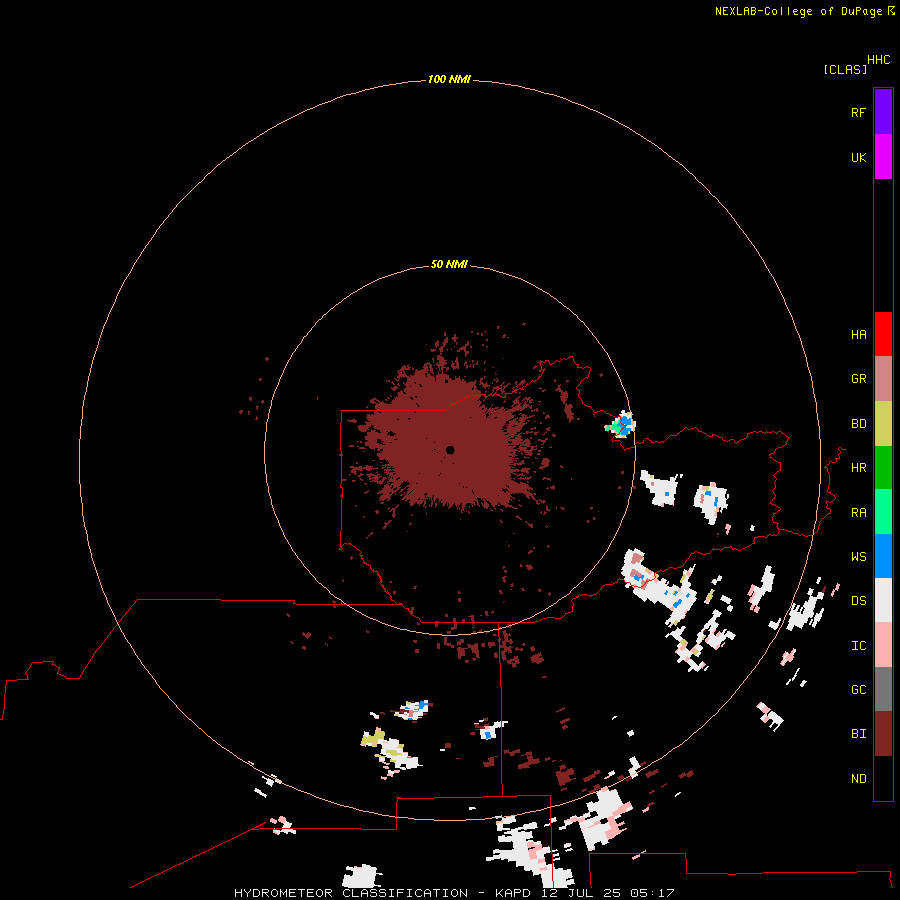Select the GR dusty-pink legend swatch
900x900 pixels.
click(x=883, y=379)
